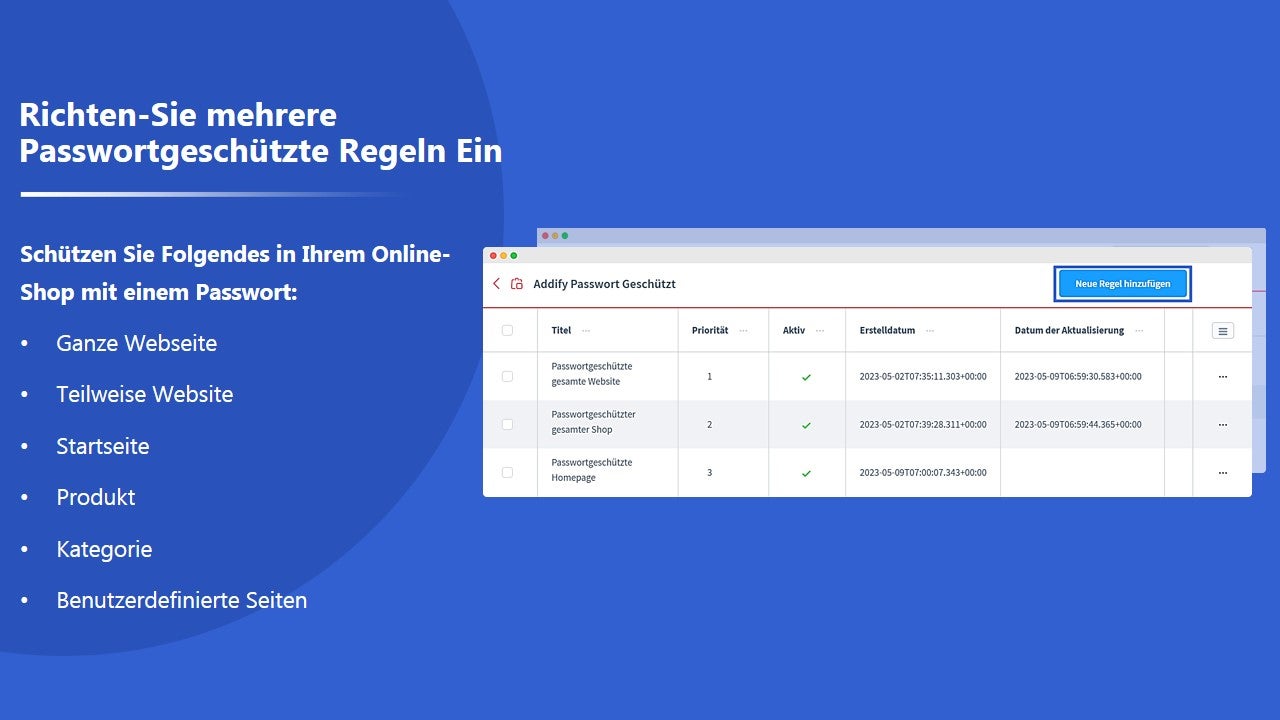Click green dot of the background window
1280x720 pixels.
(x=565, y=236)
